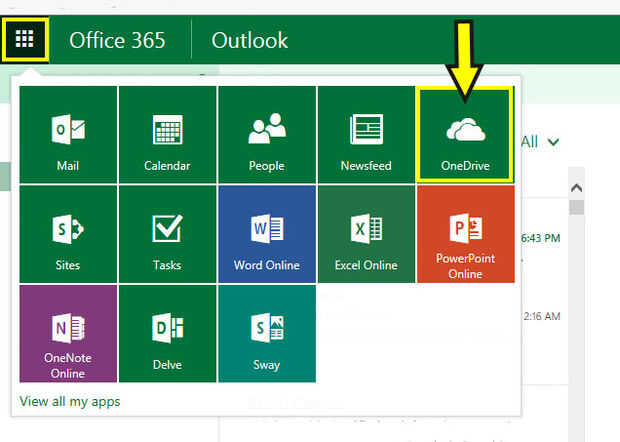Launch the OneNote Online tile
The height and width of the screenshot is (442, 620).
[68, 334]
